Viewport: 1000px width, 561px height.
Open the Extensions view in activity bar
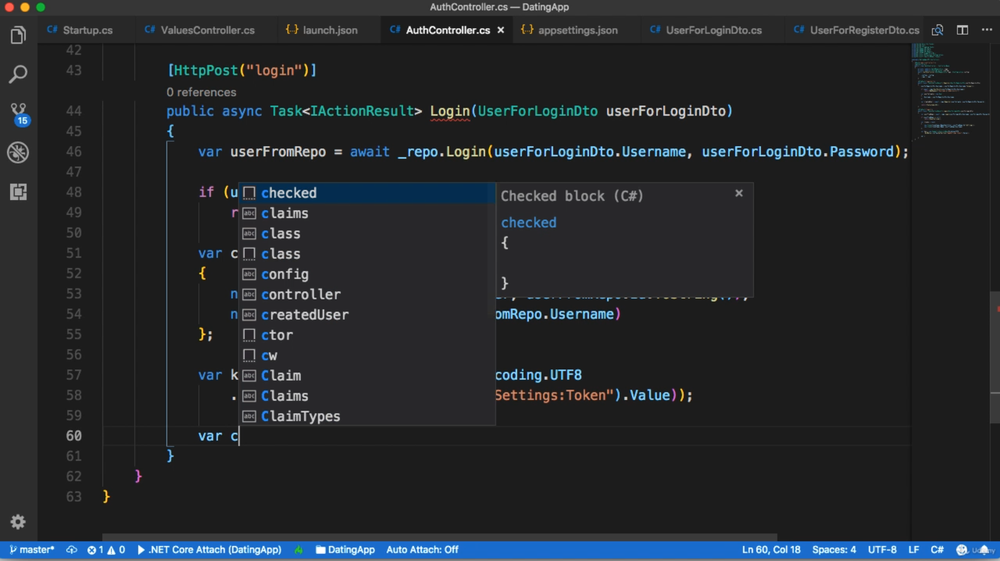pos(18,191)
